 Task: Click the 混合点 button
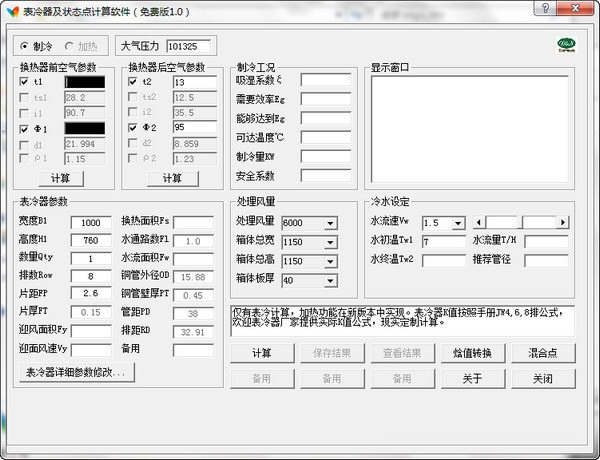[542, 353]
